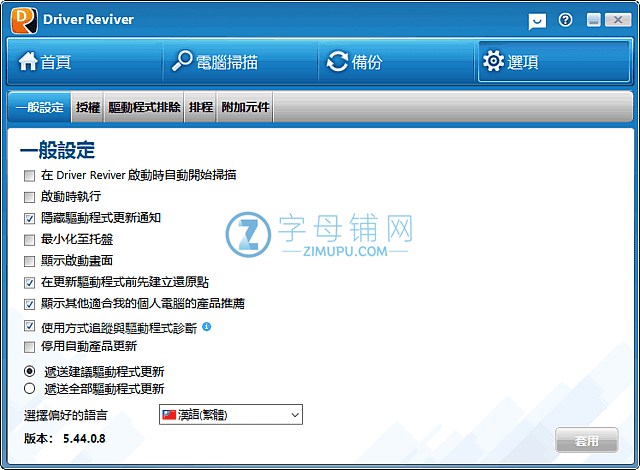
Task: Switch to the 驅動程式排除 tab
Action: coord(143,107)
